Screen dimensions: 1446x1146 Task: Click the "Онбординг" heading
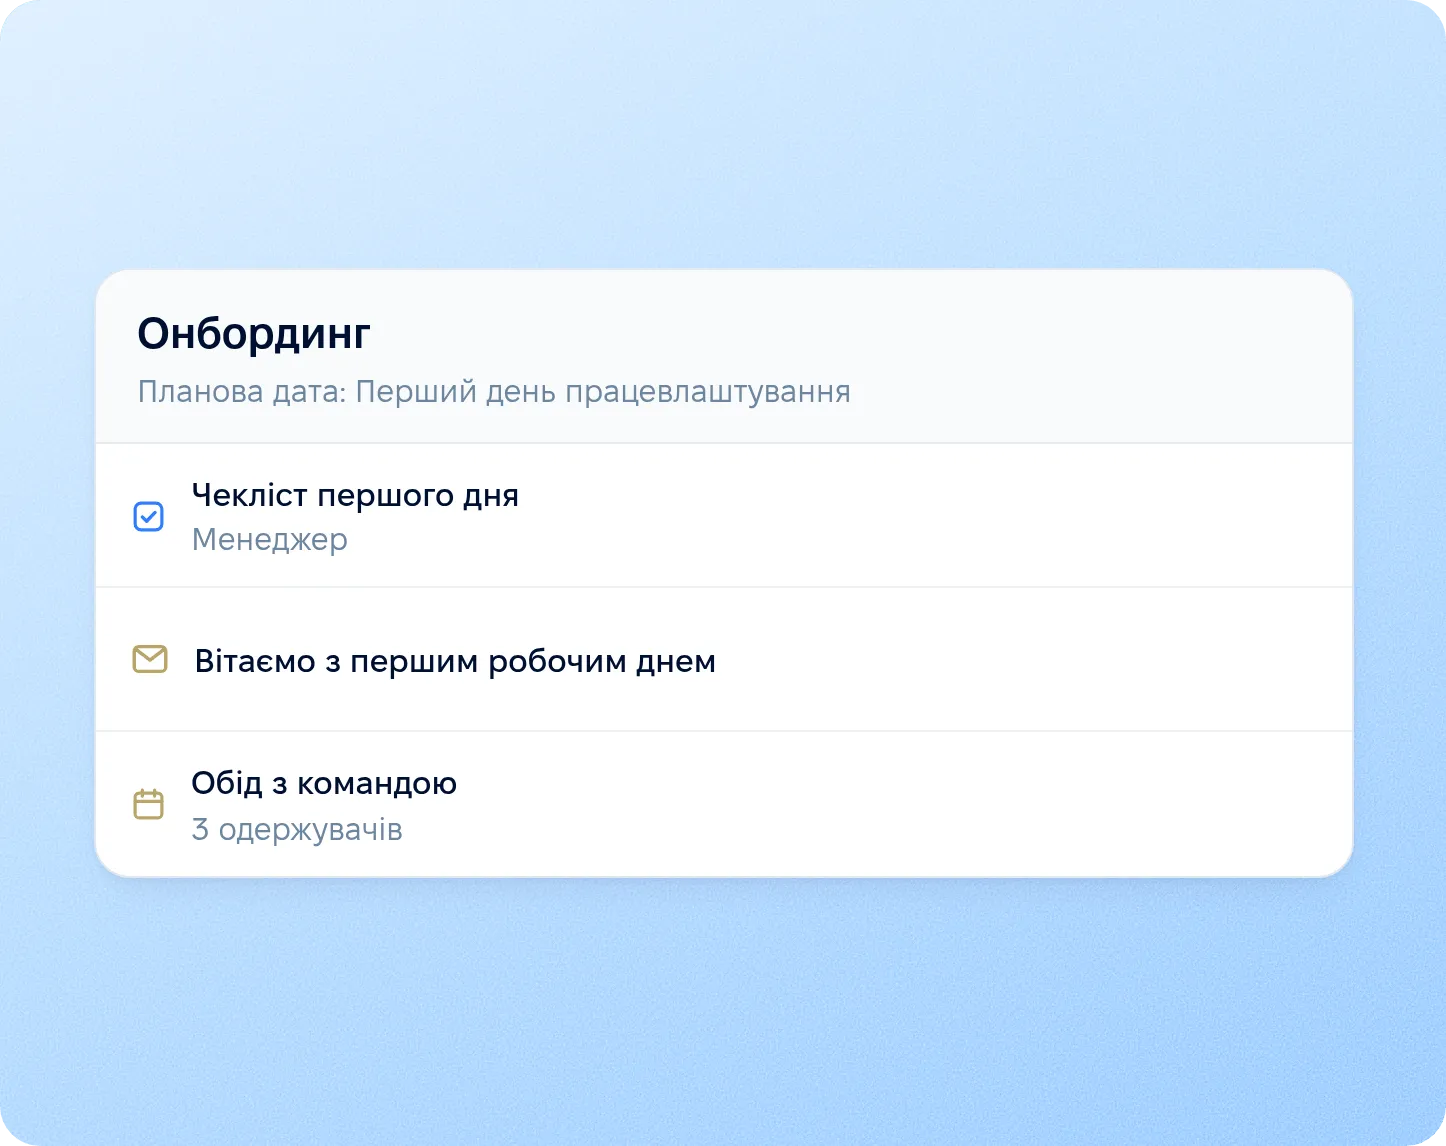(x=254, y=334)
